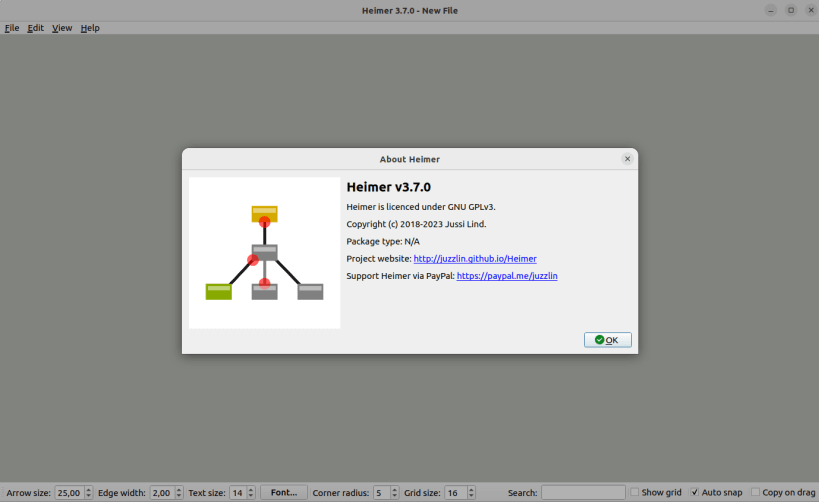Increase Edge width with up arrow
This screenshot has width=819, height=502.
point(179,489)
